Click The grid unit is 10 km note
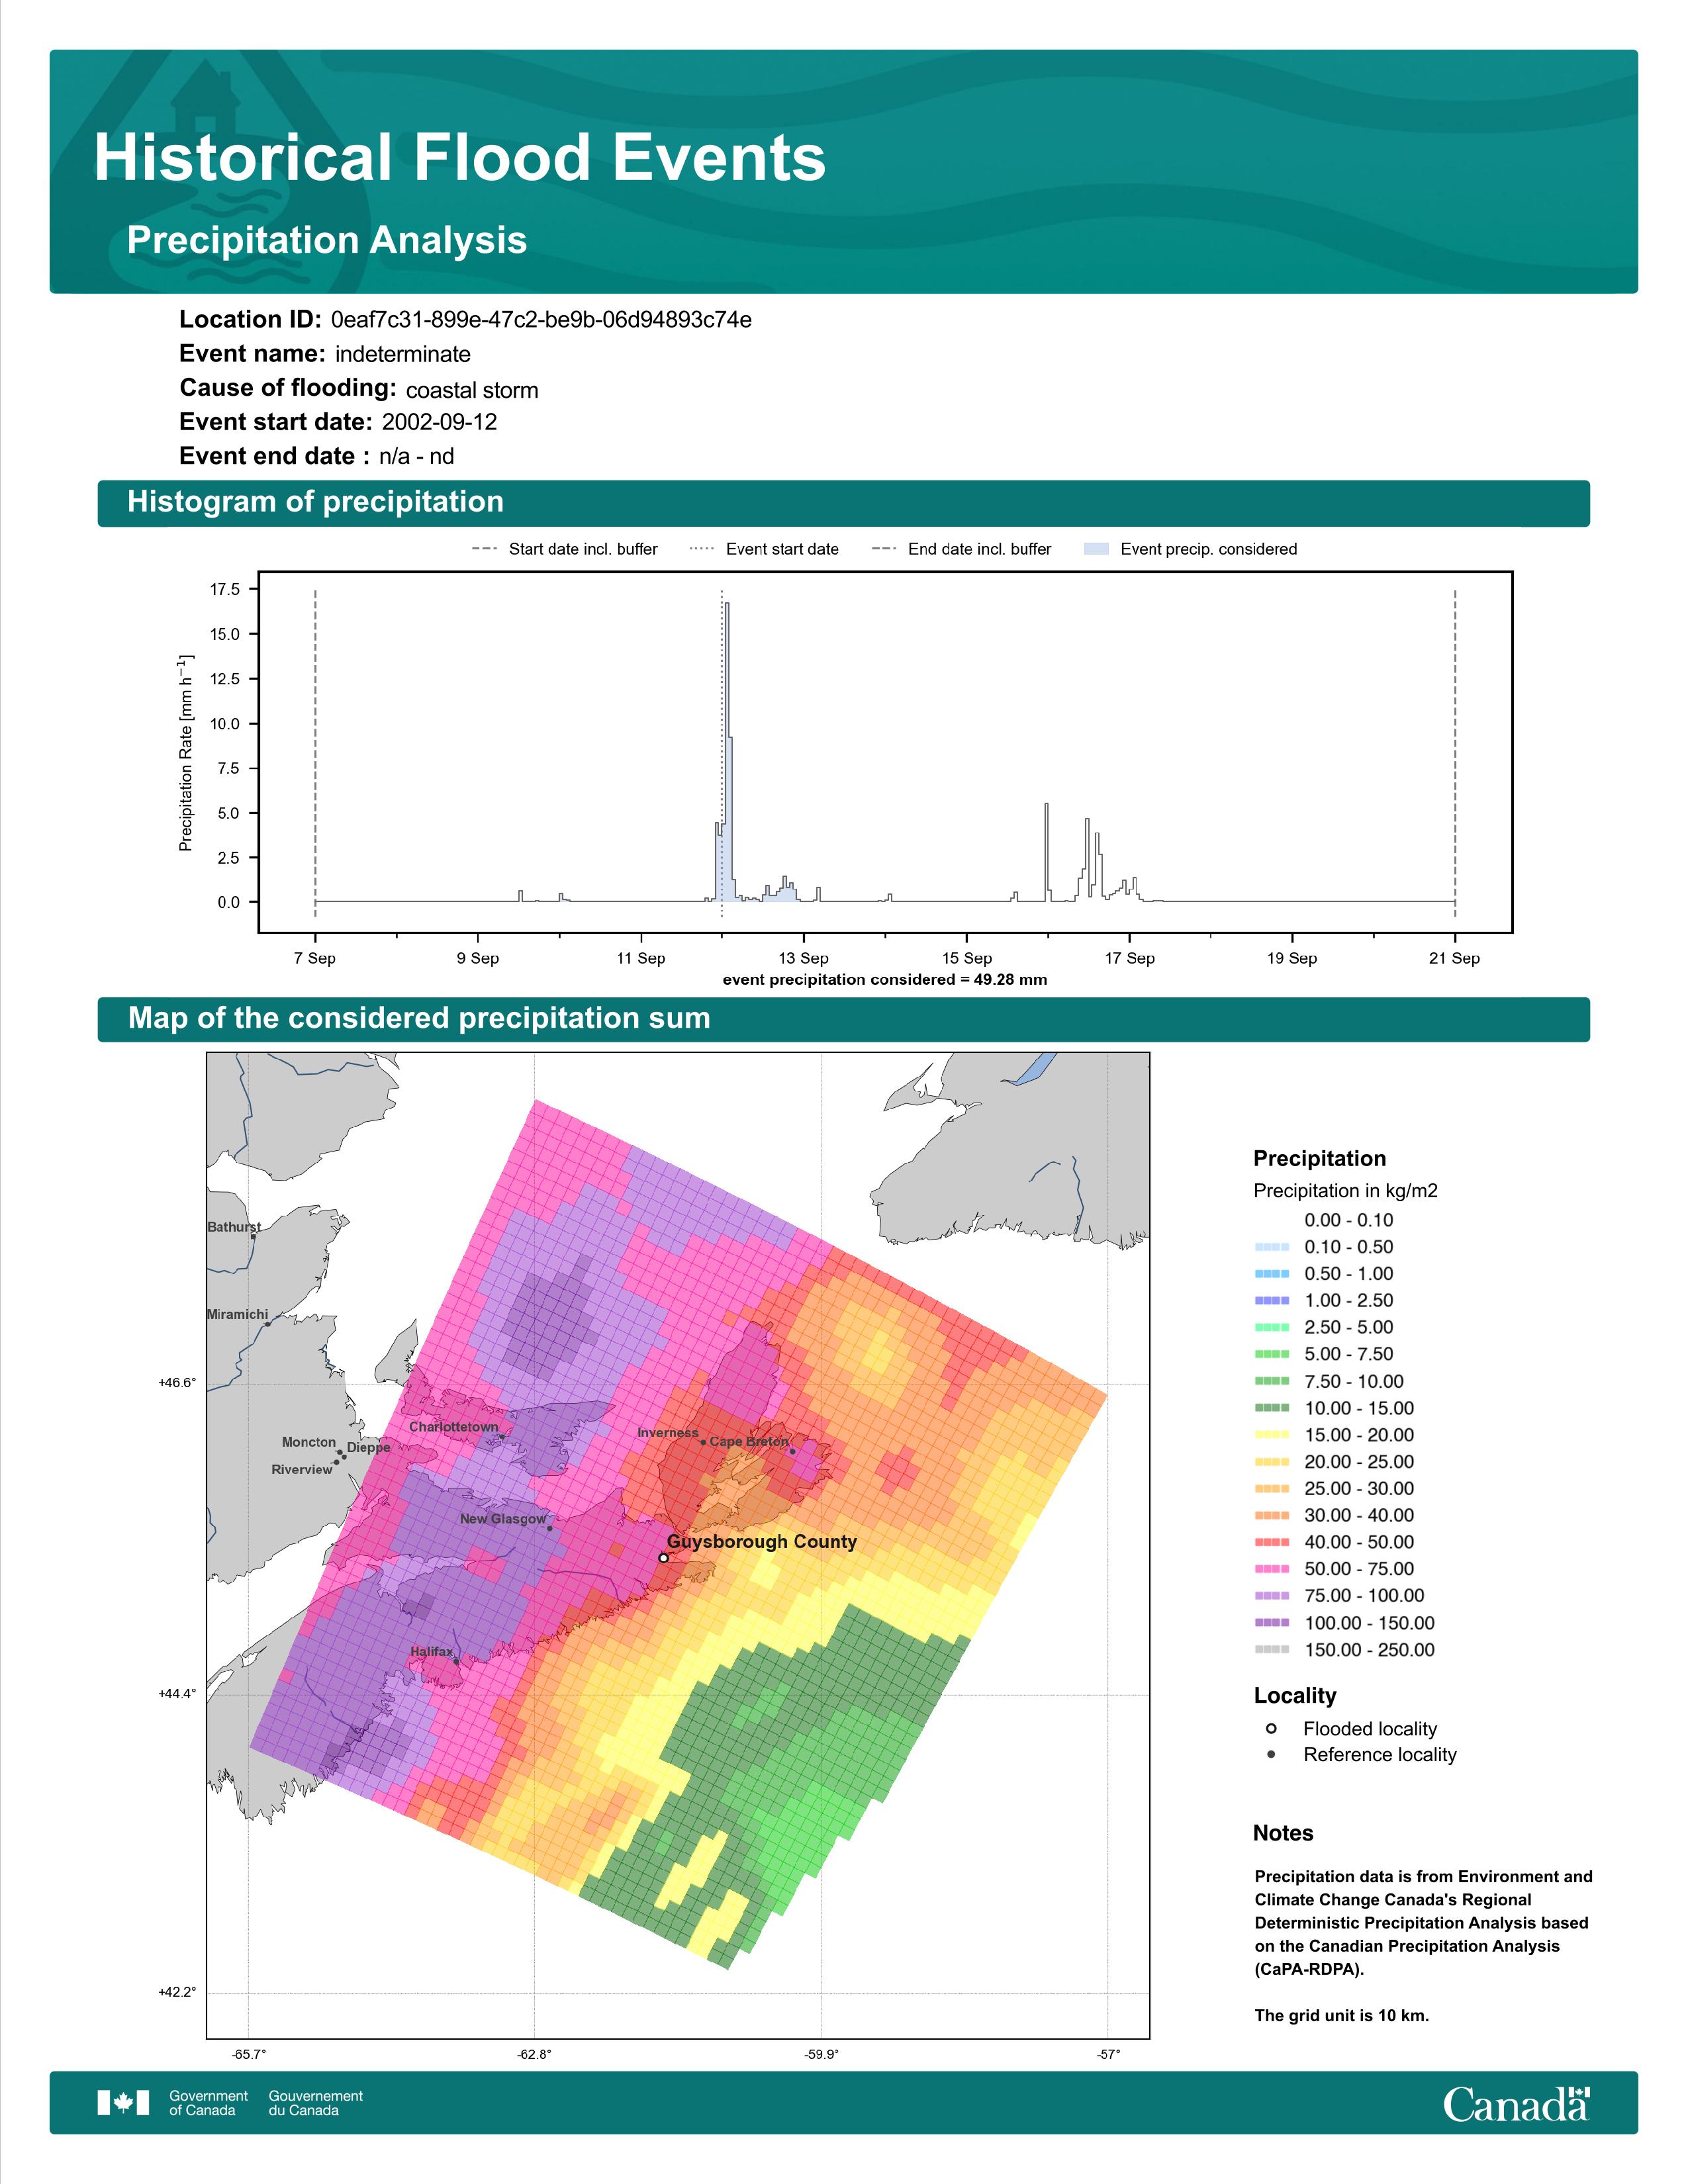Screen dimensions: 1688x2184 point(1342,2015)
